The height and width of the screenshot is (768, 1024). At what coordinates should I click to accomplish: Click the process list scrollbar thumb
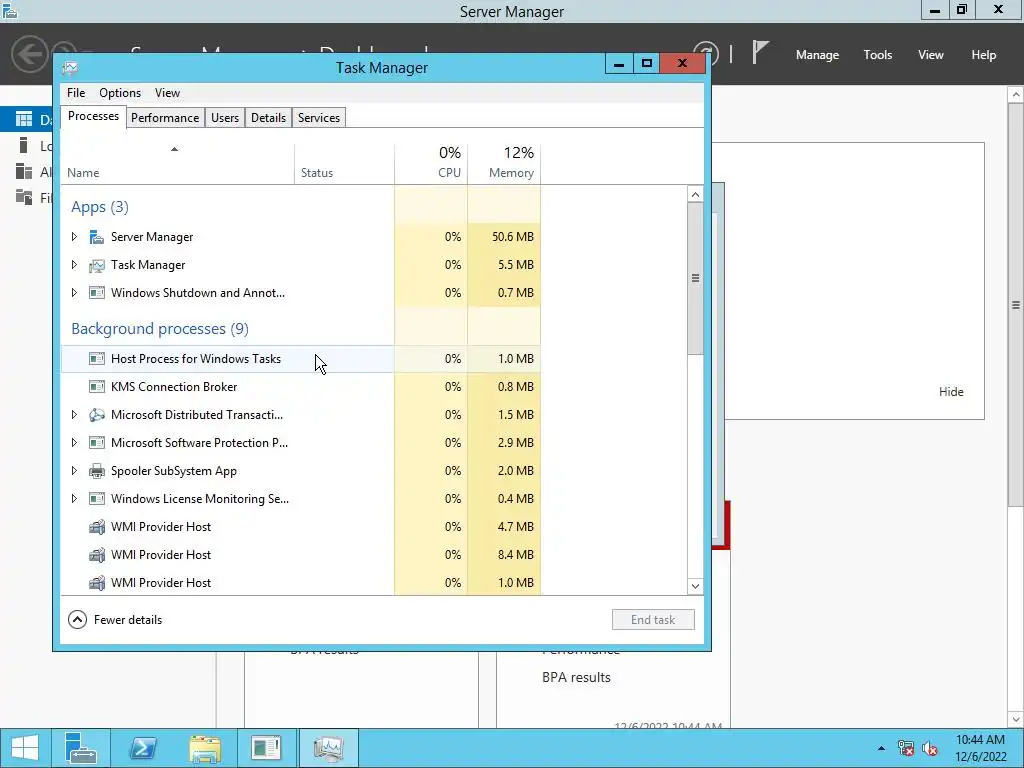695,278
